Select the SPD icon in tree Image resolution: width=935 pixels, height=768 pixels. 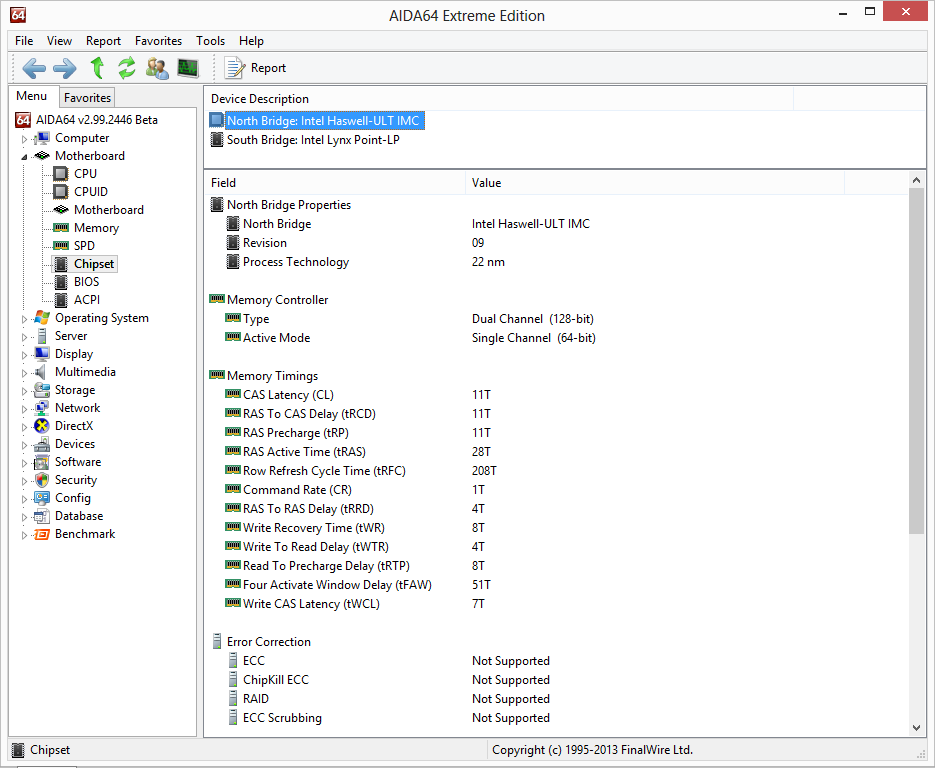click(x=60, y=246)
